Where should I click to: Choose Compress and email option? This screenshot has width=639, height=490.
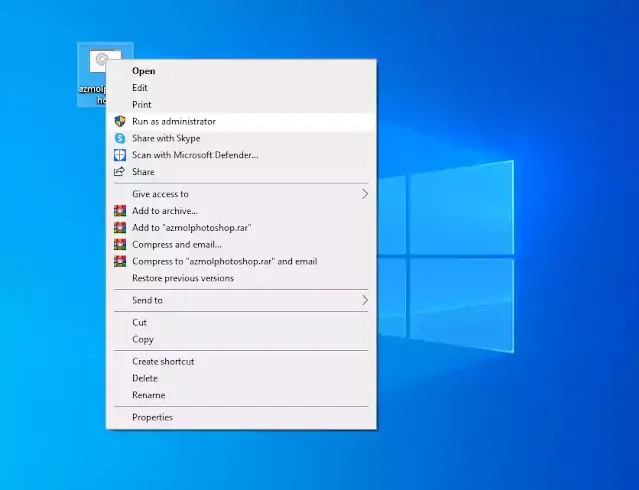[241, 245]
